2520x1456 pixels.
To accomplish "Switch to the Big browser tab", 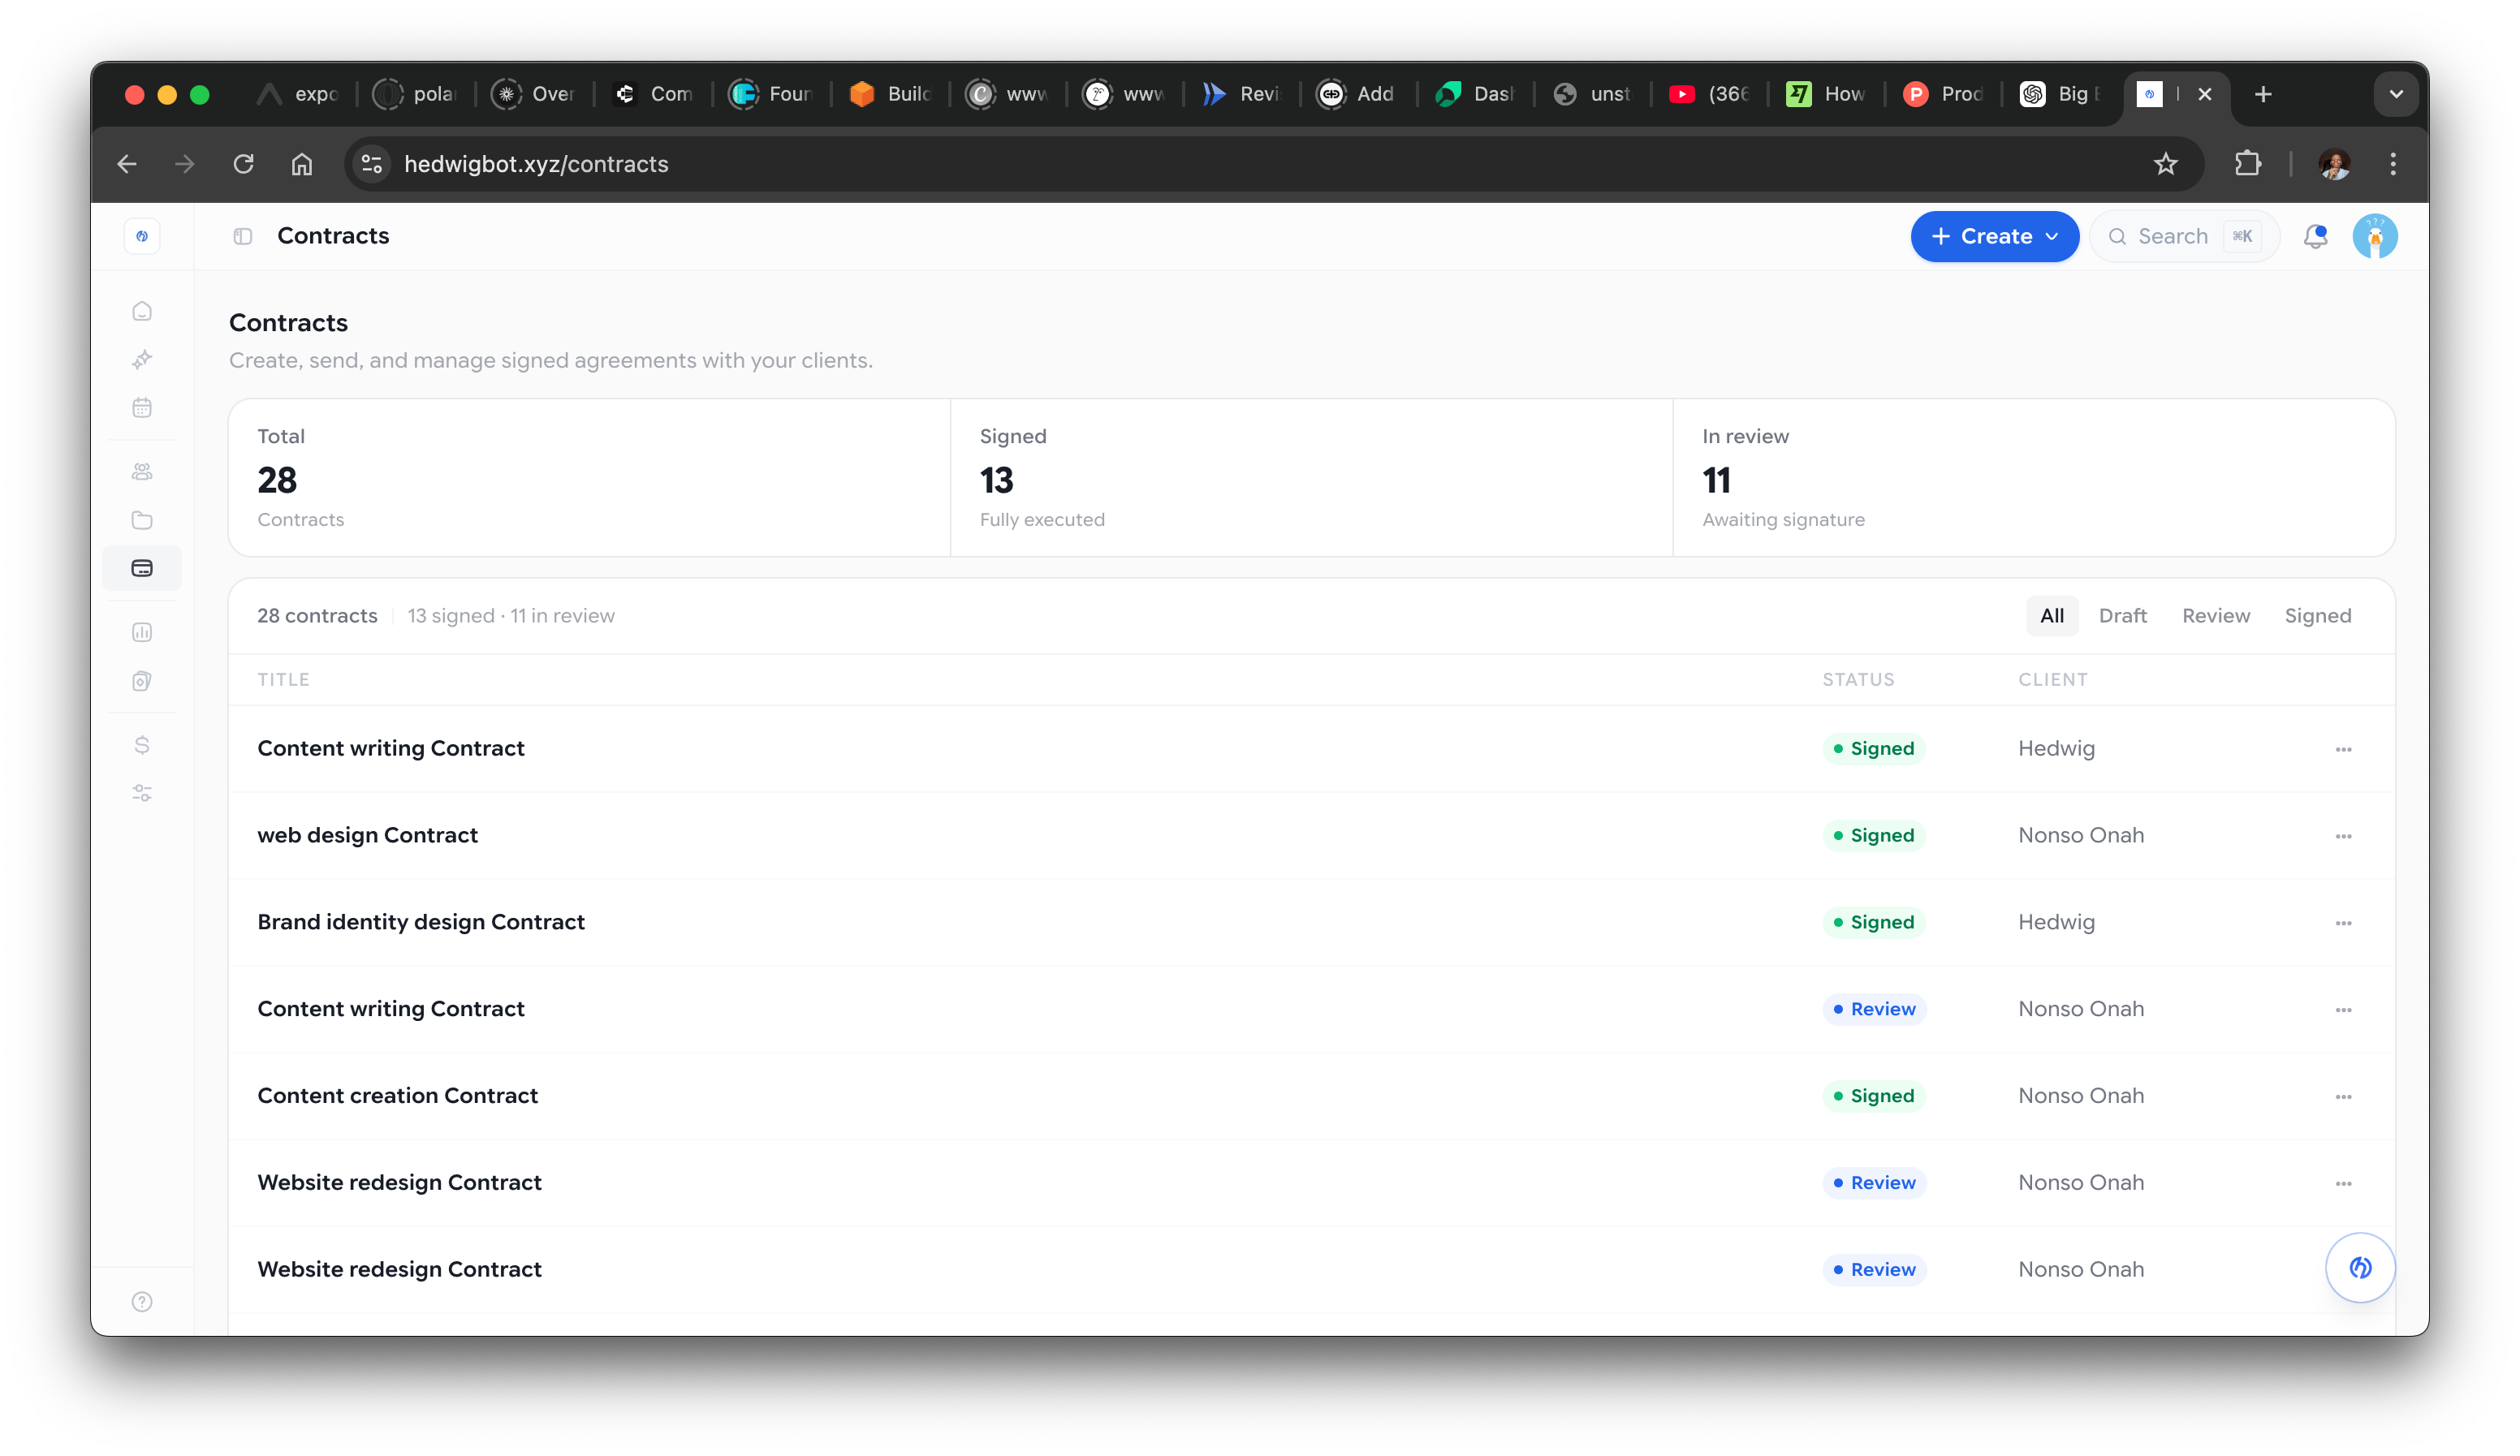I will click(x=2060, y=94).
